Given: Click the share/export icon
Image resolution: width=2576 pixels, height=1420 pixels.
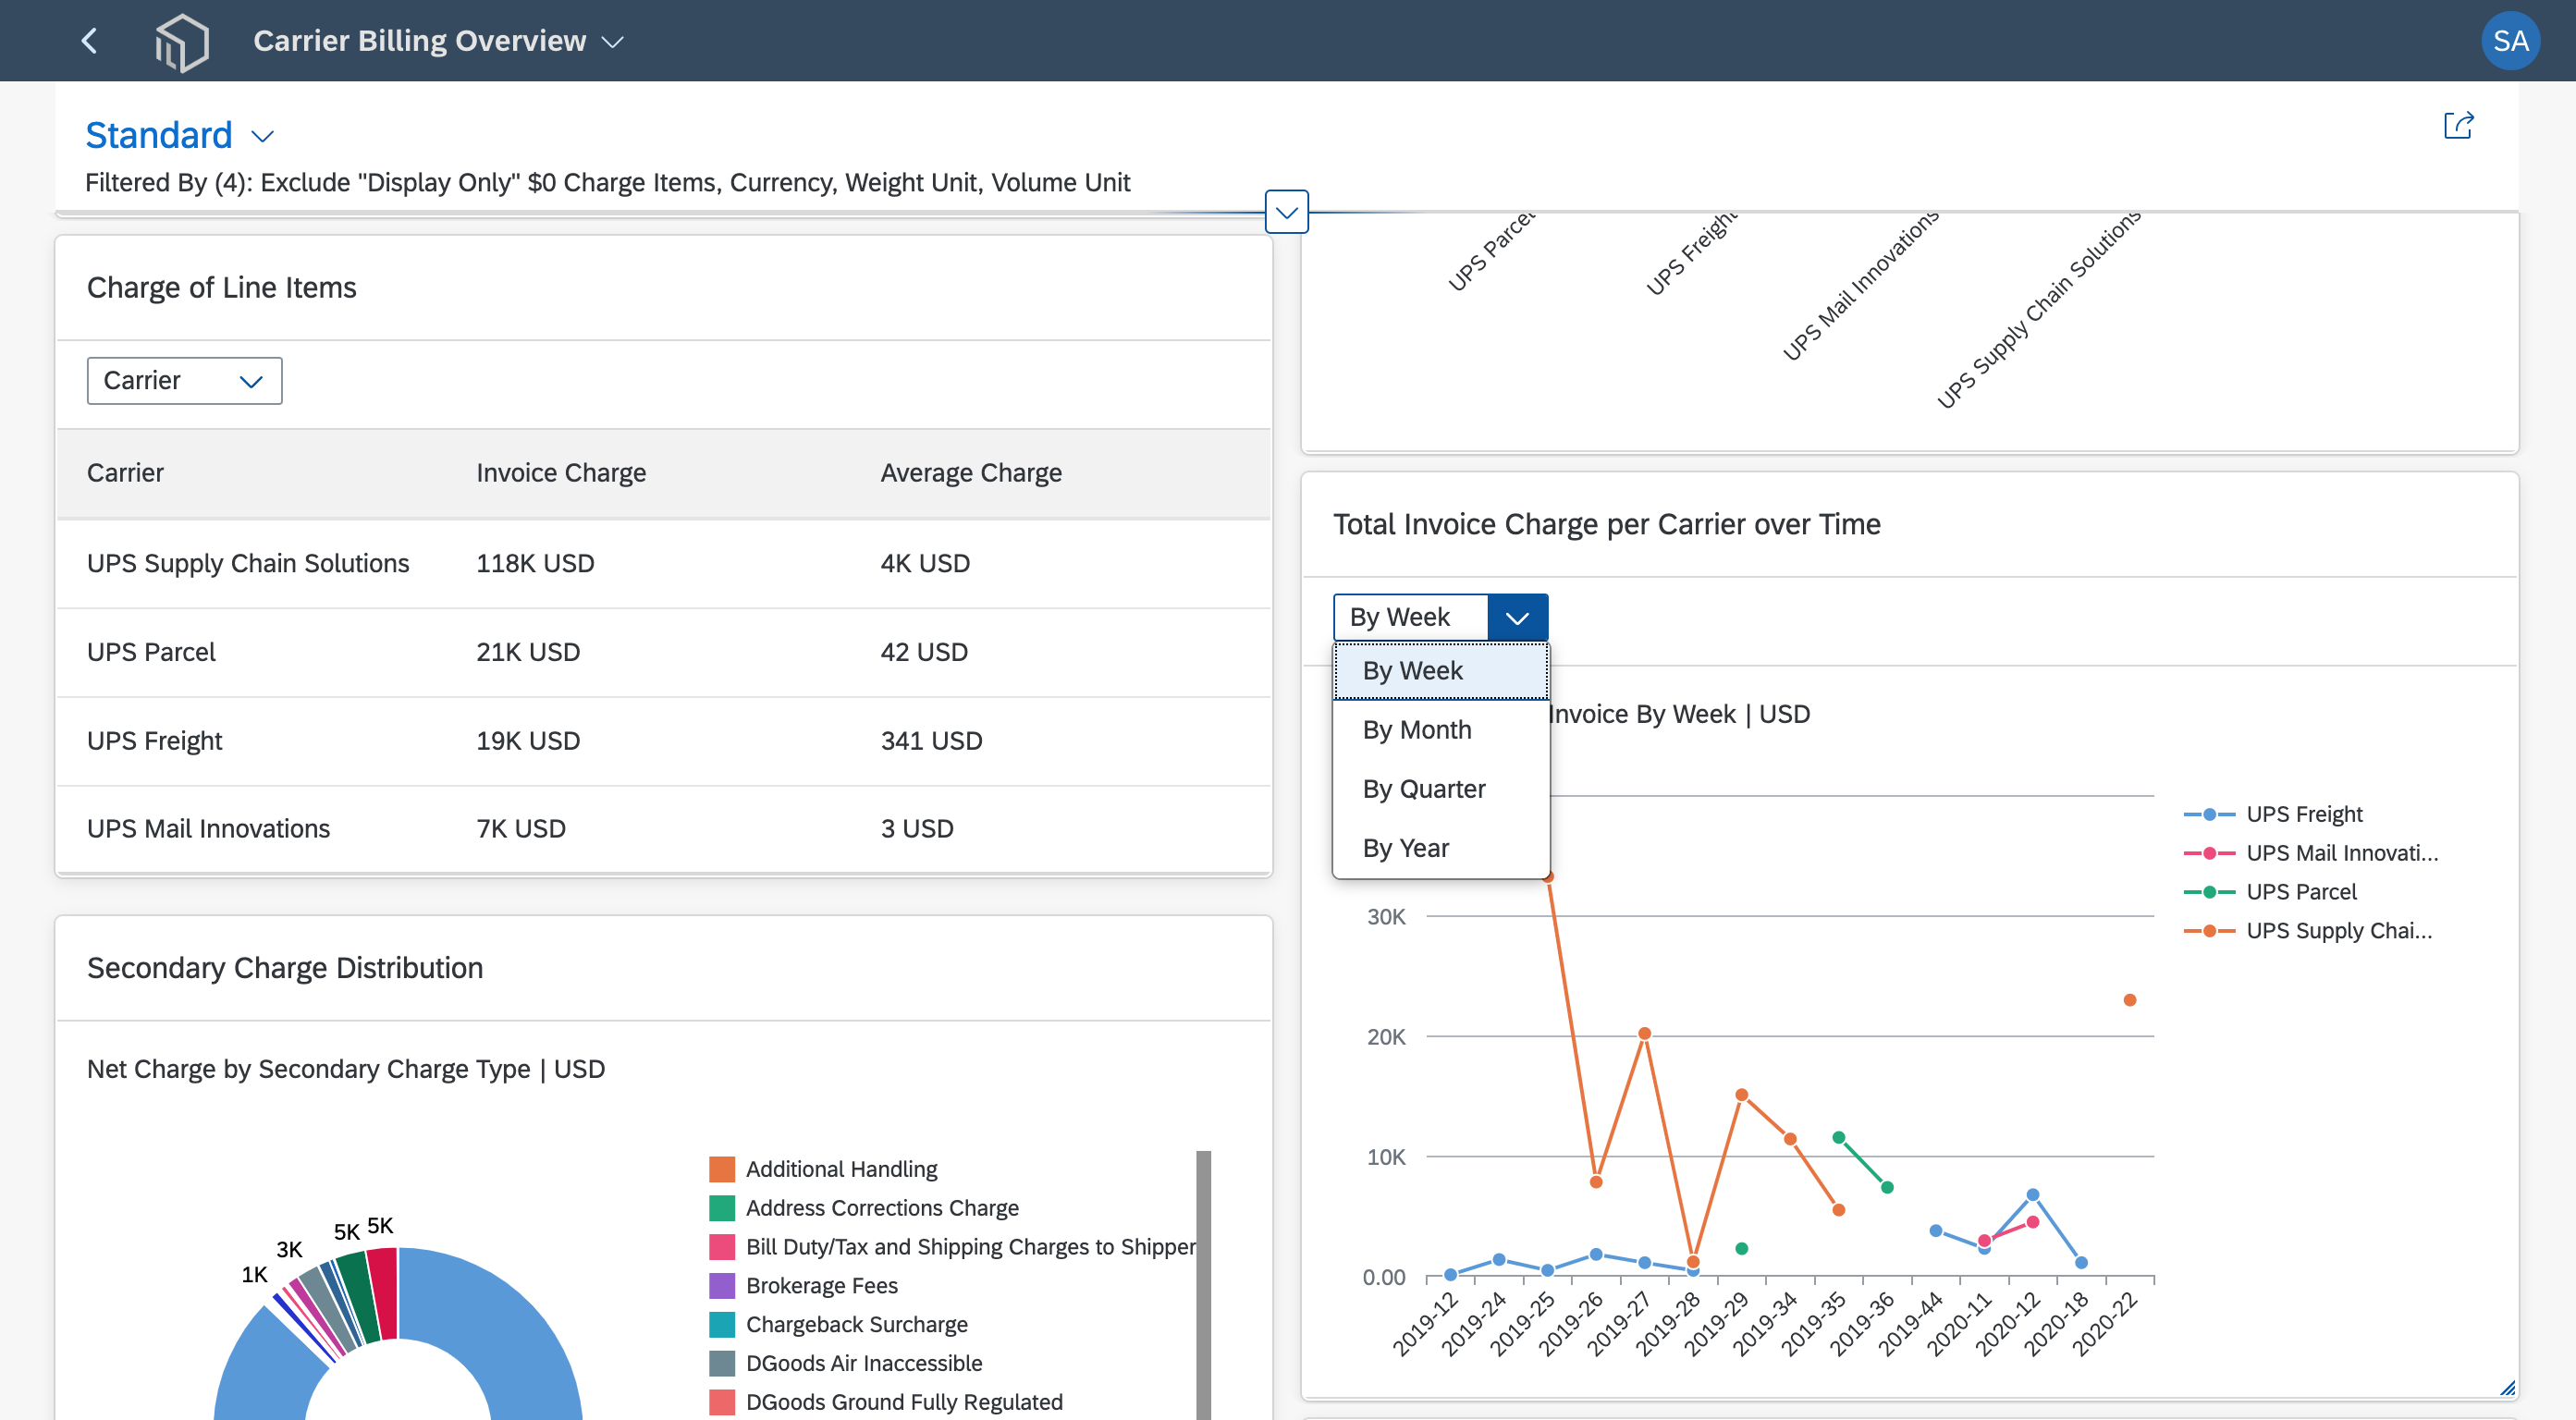Looking at the screenshot, I should coord(2458,126).
